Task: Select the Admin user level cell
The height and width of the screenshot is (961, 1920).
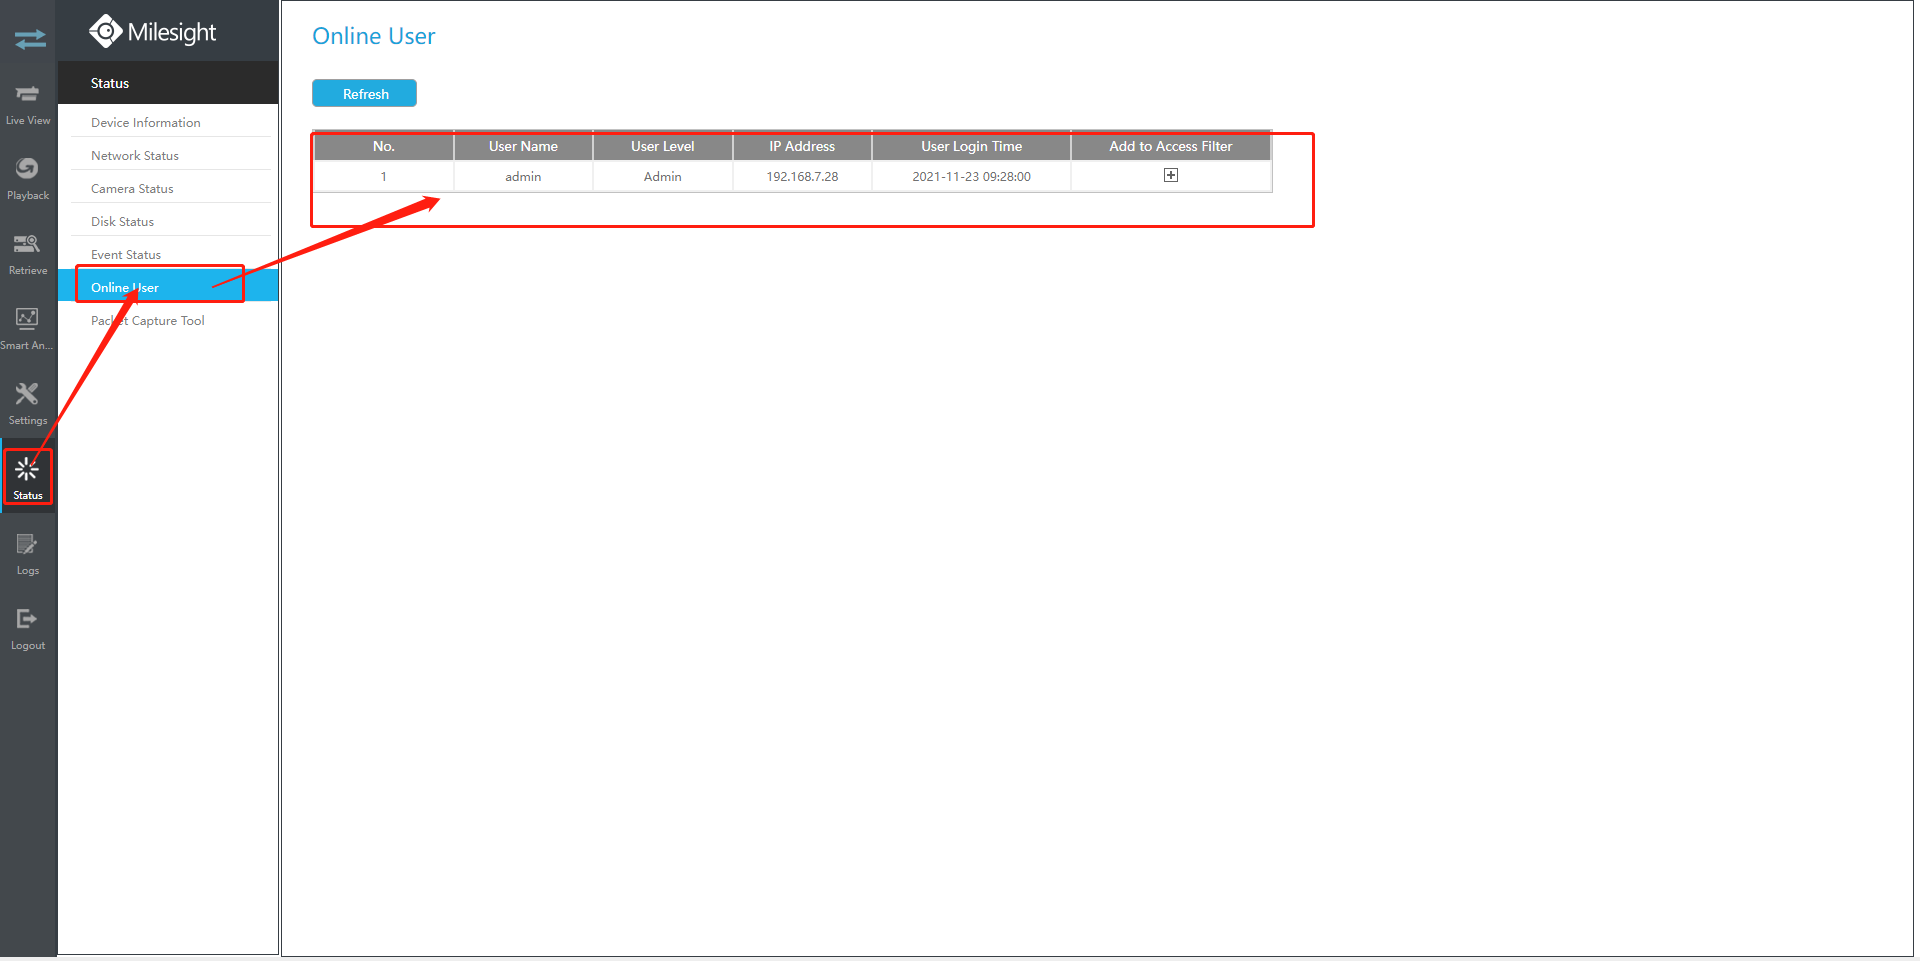Action: pyautogui.click(x=663, y=176)
